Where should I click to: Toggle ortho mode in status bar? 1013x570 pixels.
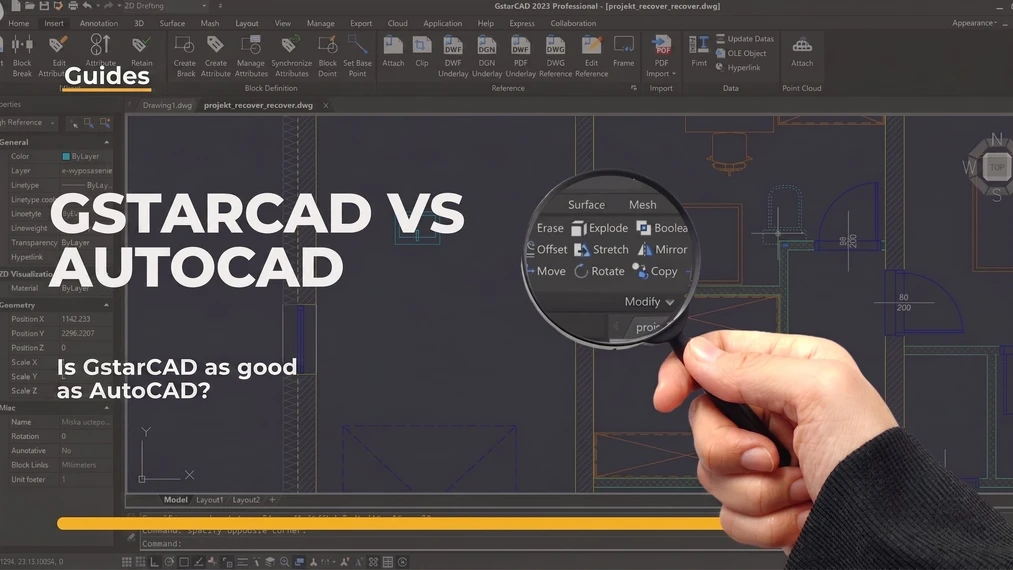[154, 562]
